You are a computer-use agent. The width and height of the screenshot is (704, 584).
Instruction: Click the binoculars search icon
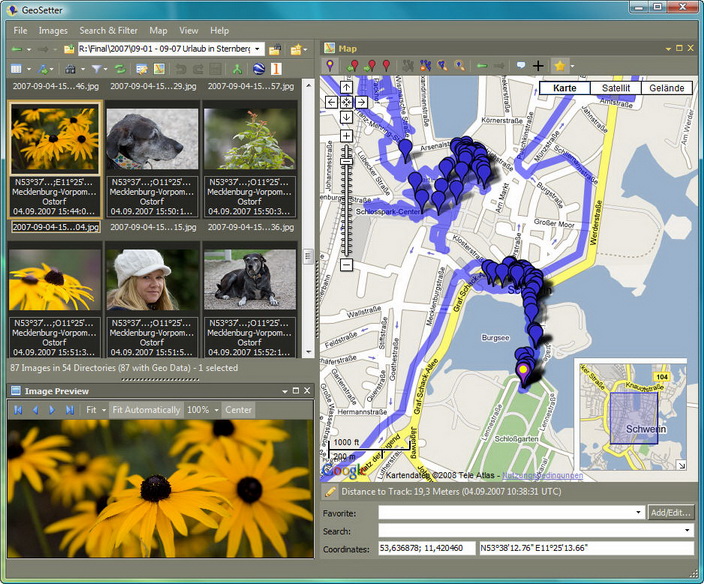pos(70,69)
